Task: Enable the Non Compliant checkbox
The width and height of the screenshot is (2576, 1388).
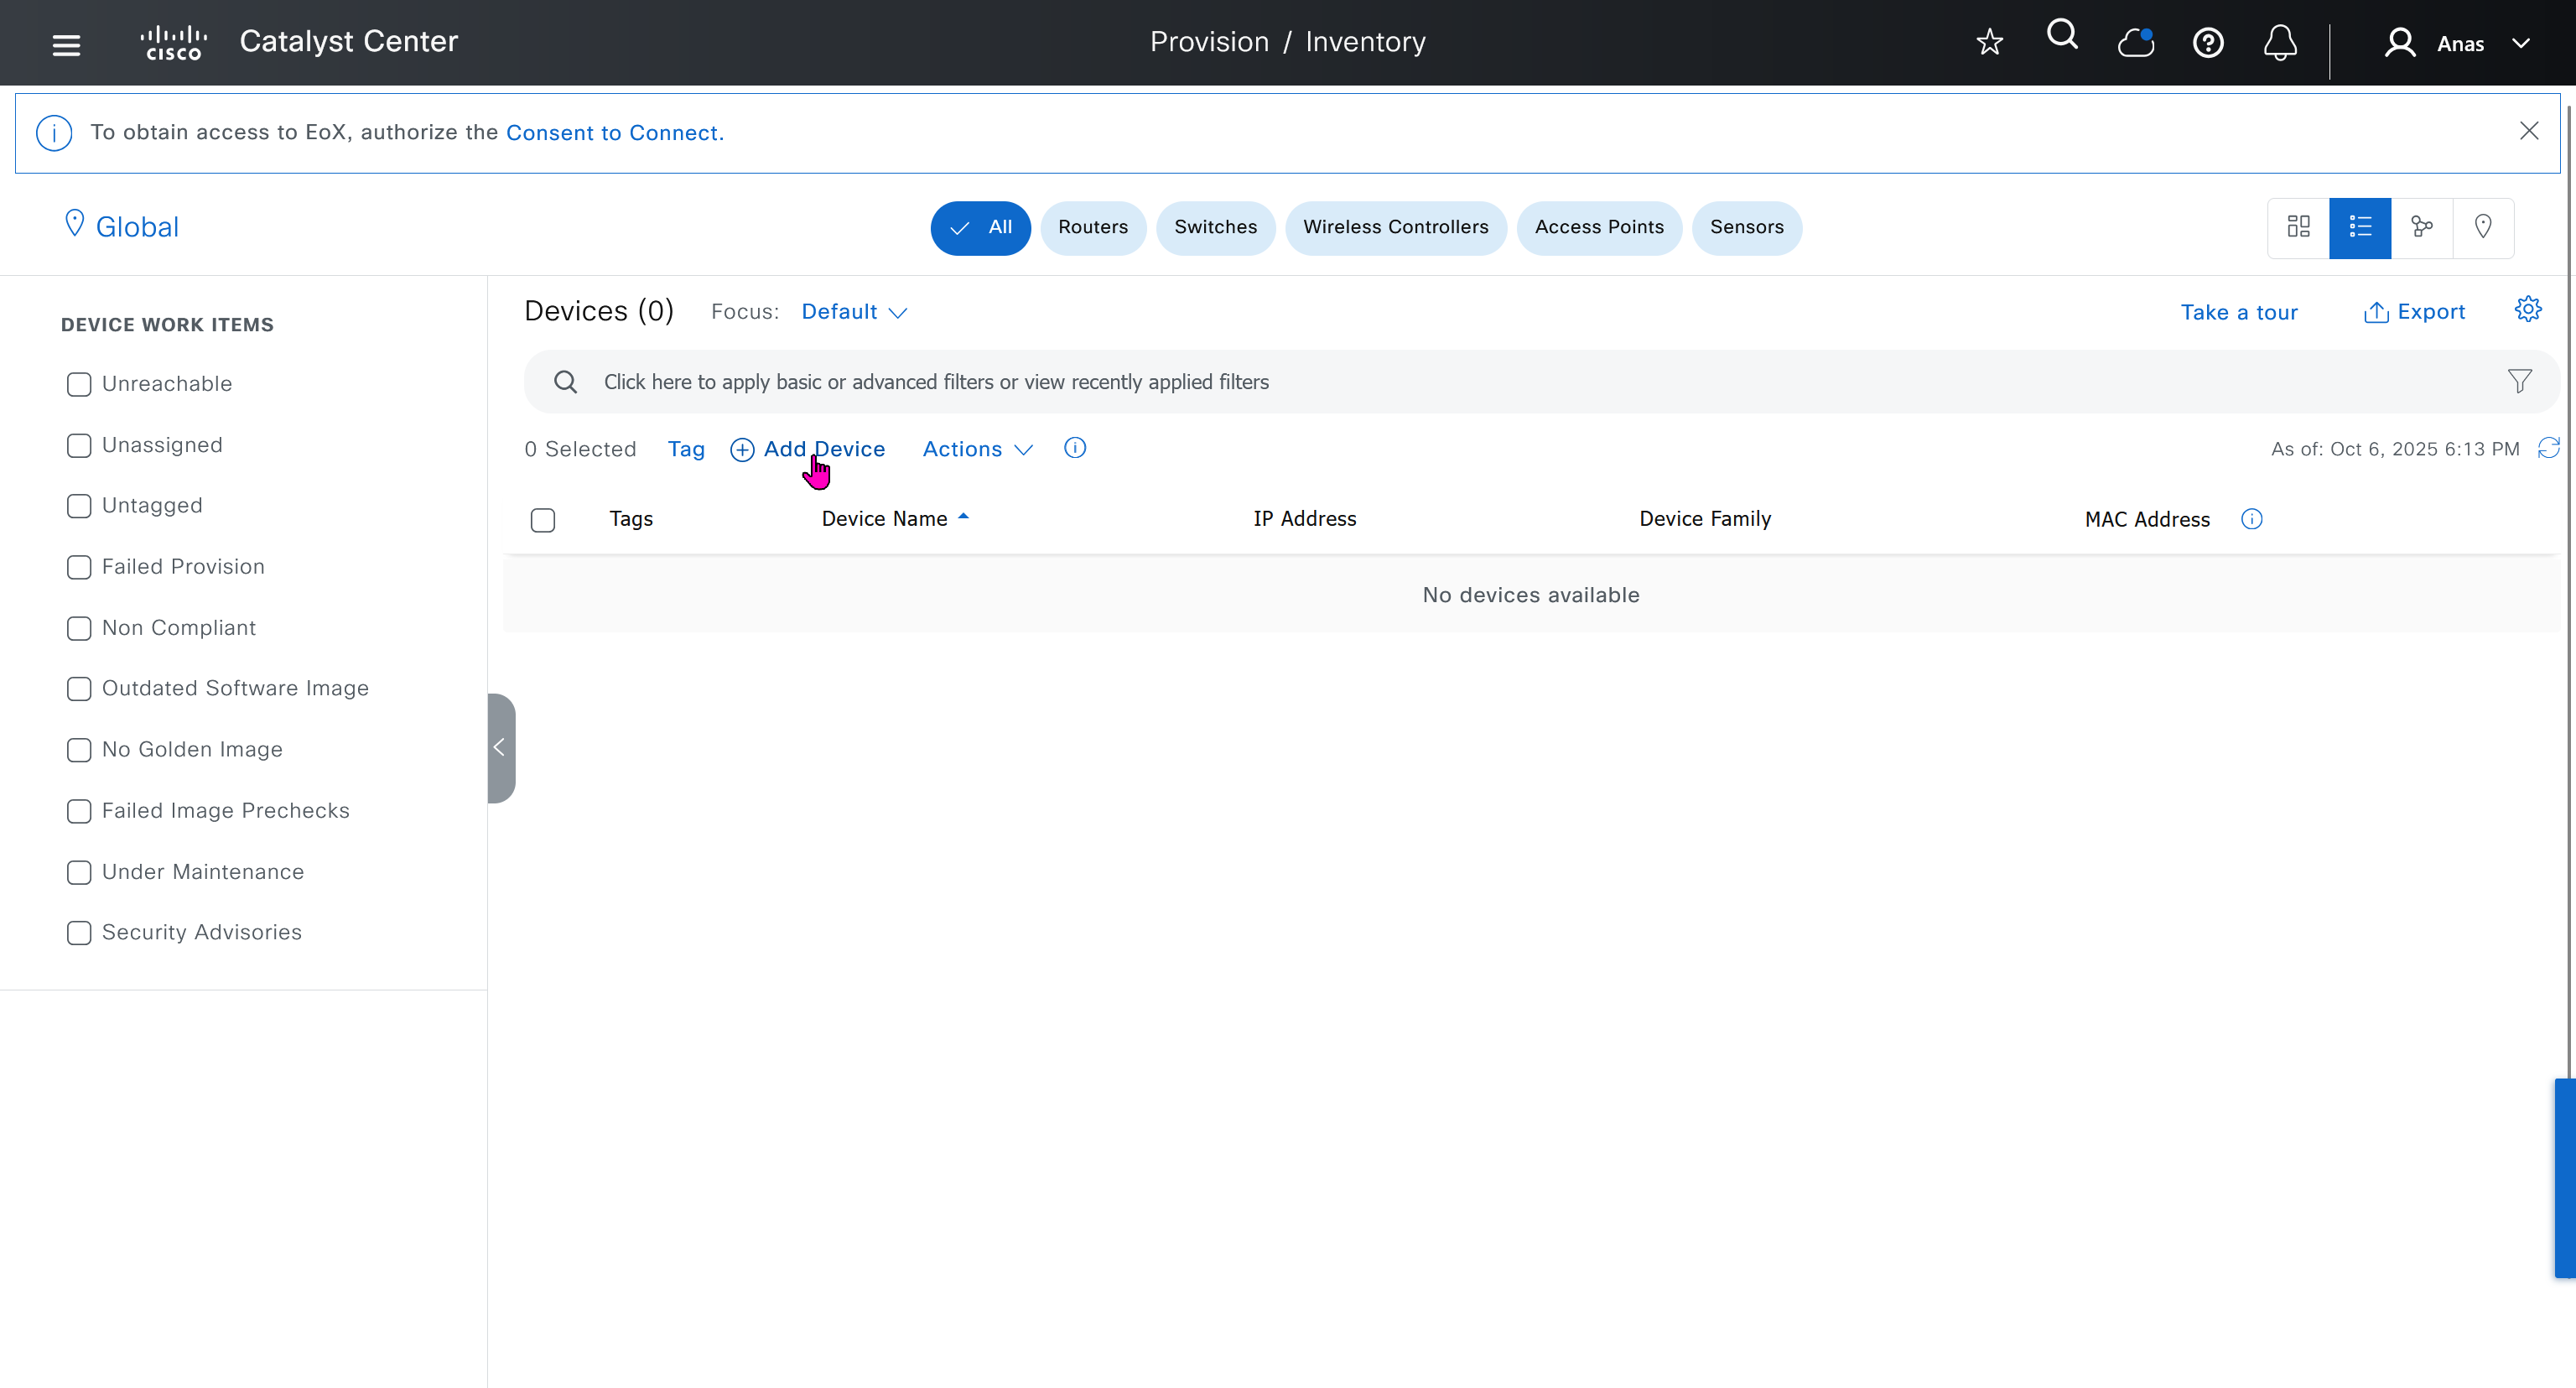Action: coord(79,628)
